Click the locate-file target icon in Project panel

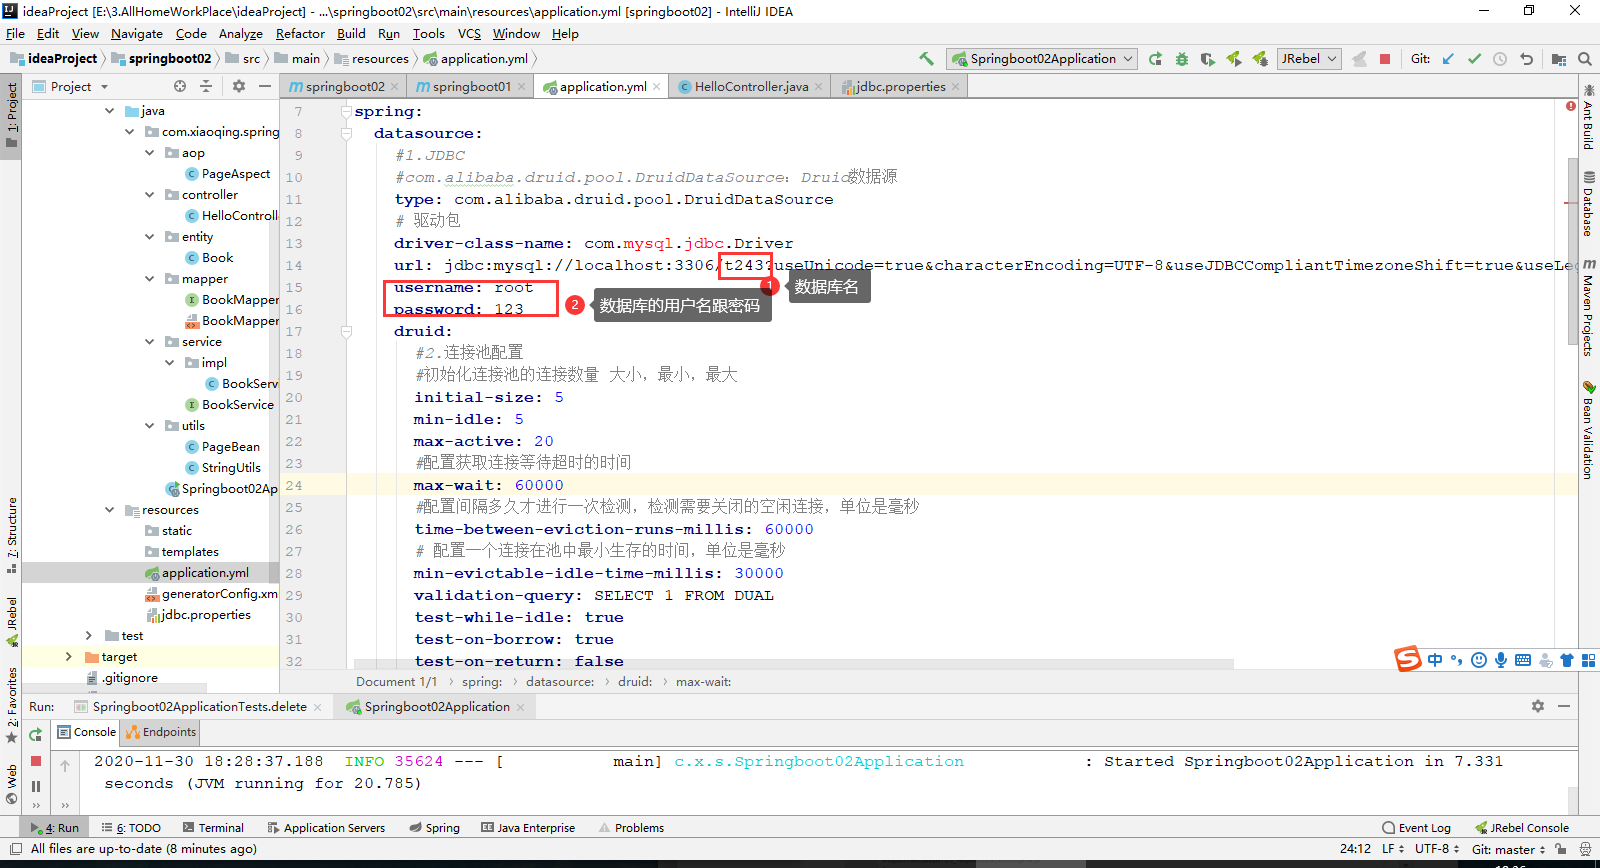[180, 86]
